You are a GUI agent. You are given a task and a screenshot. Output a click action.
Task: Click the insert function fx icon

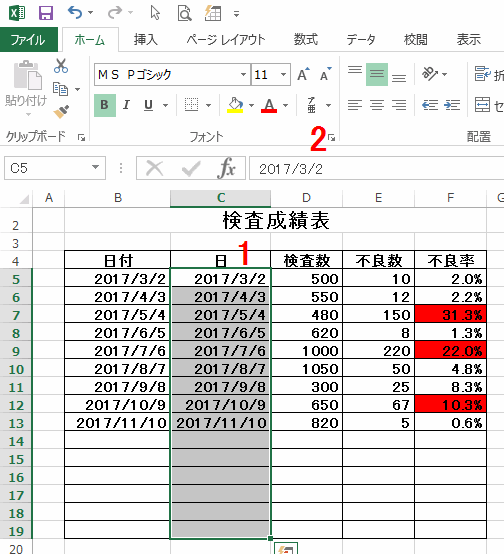coord(227,168)
